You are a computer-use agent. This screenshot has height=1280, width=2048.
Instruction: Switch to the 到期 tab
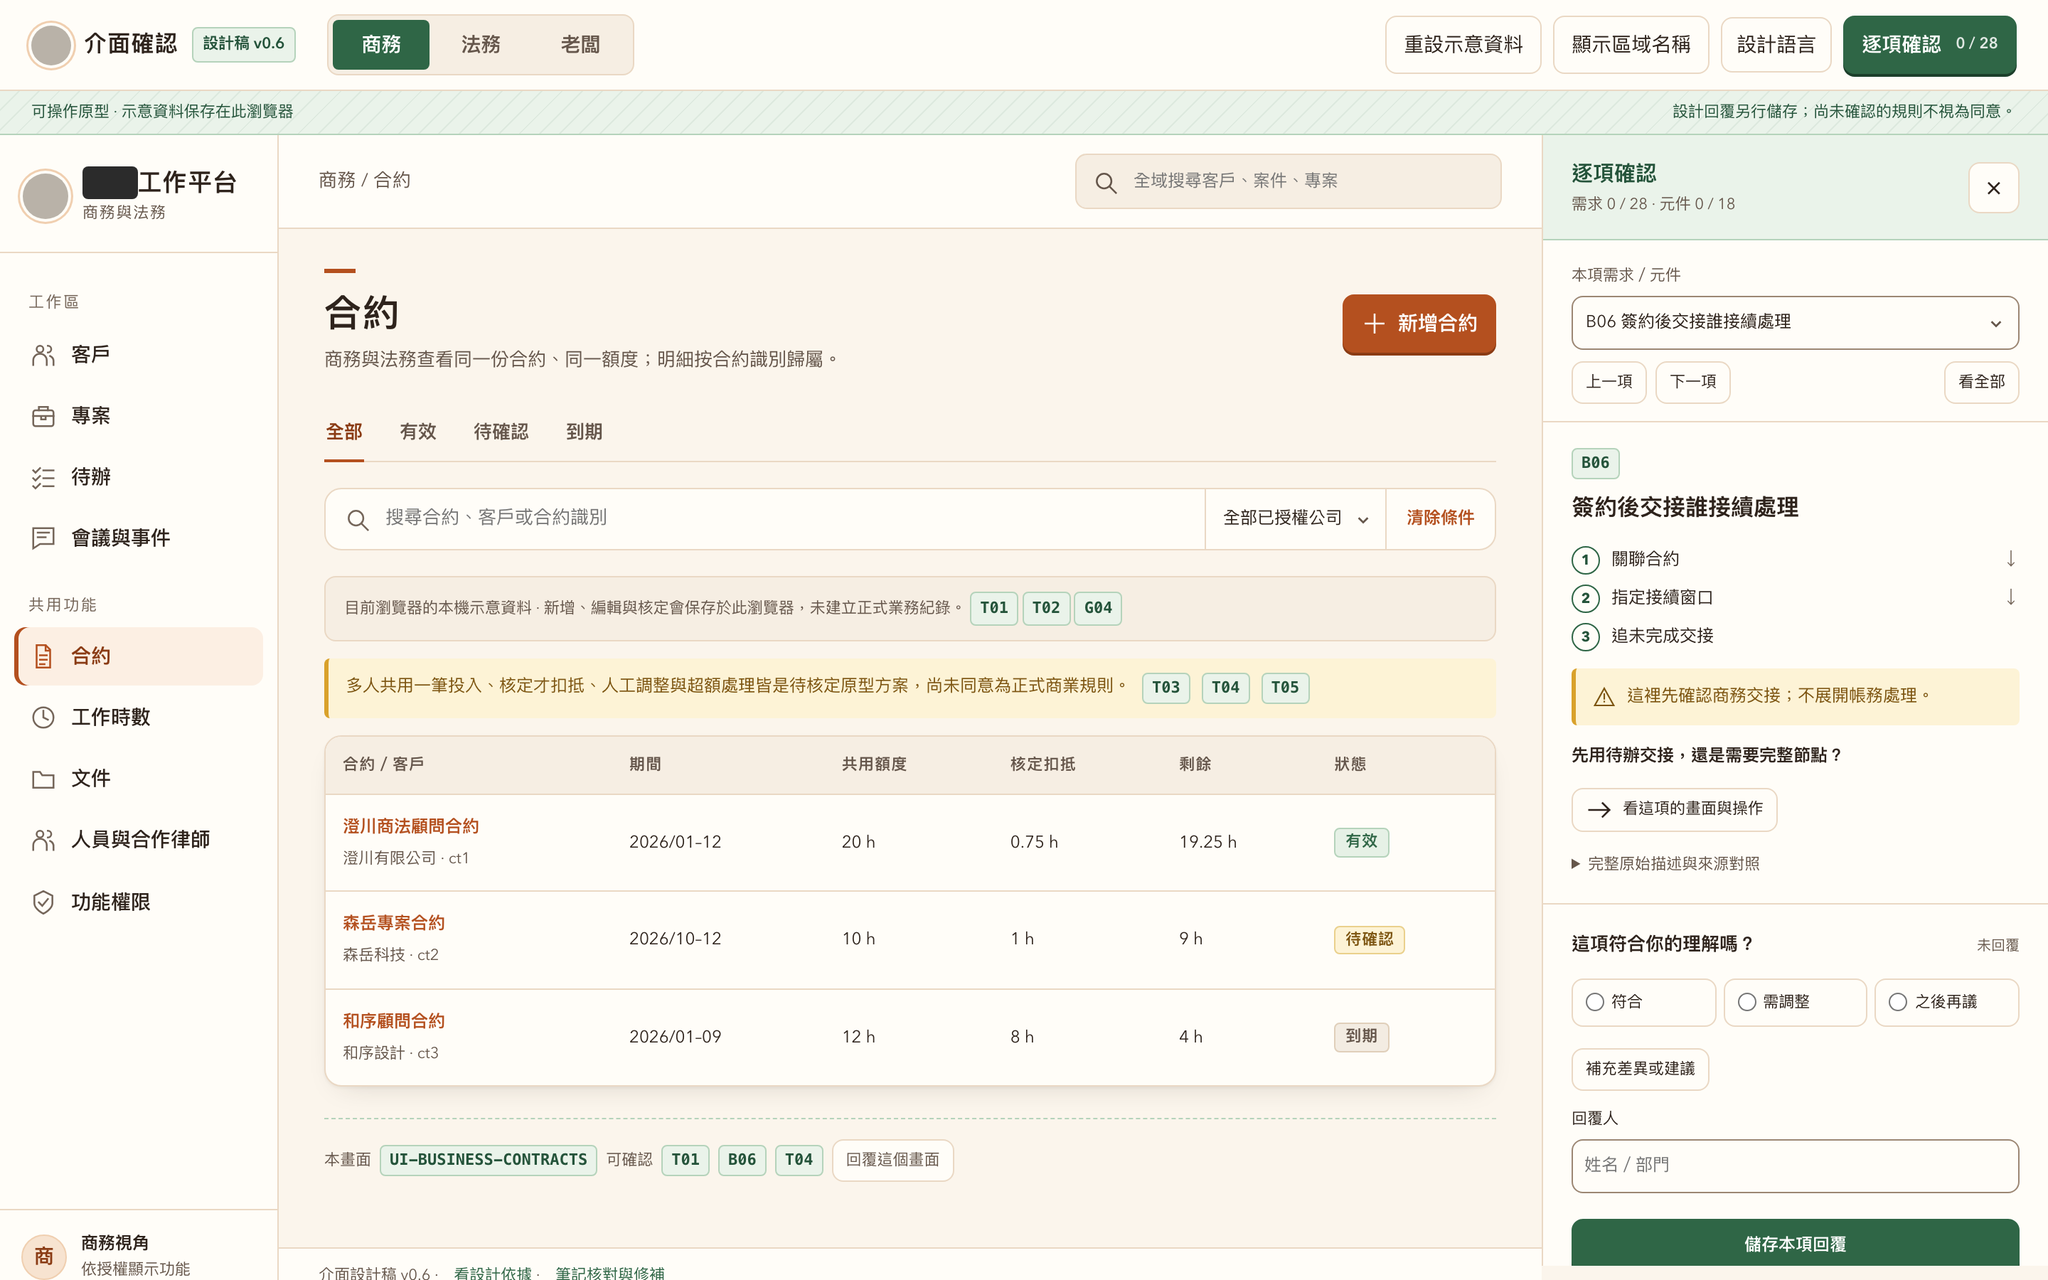(x=584, y=432)
